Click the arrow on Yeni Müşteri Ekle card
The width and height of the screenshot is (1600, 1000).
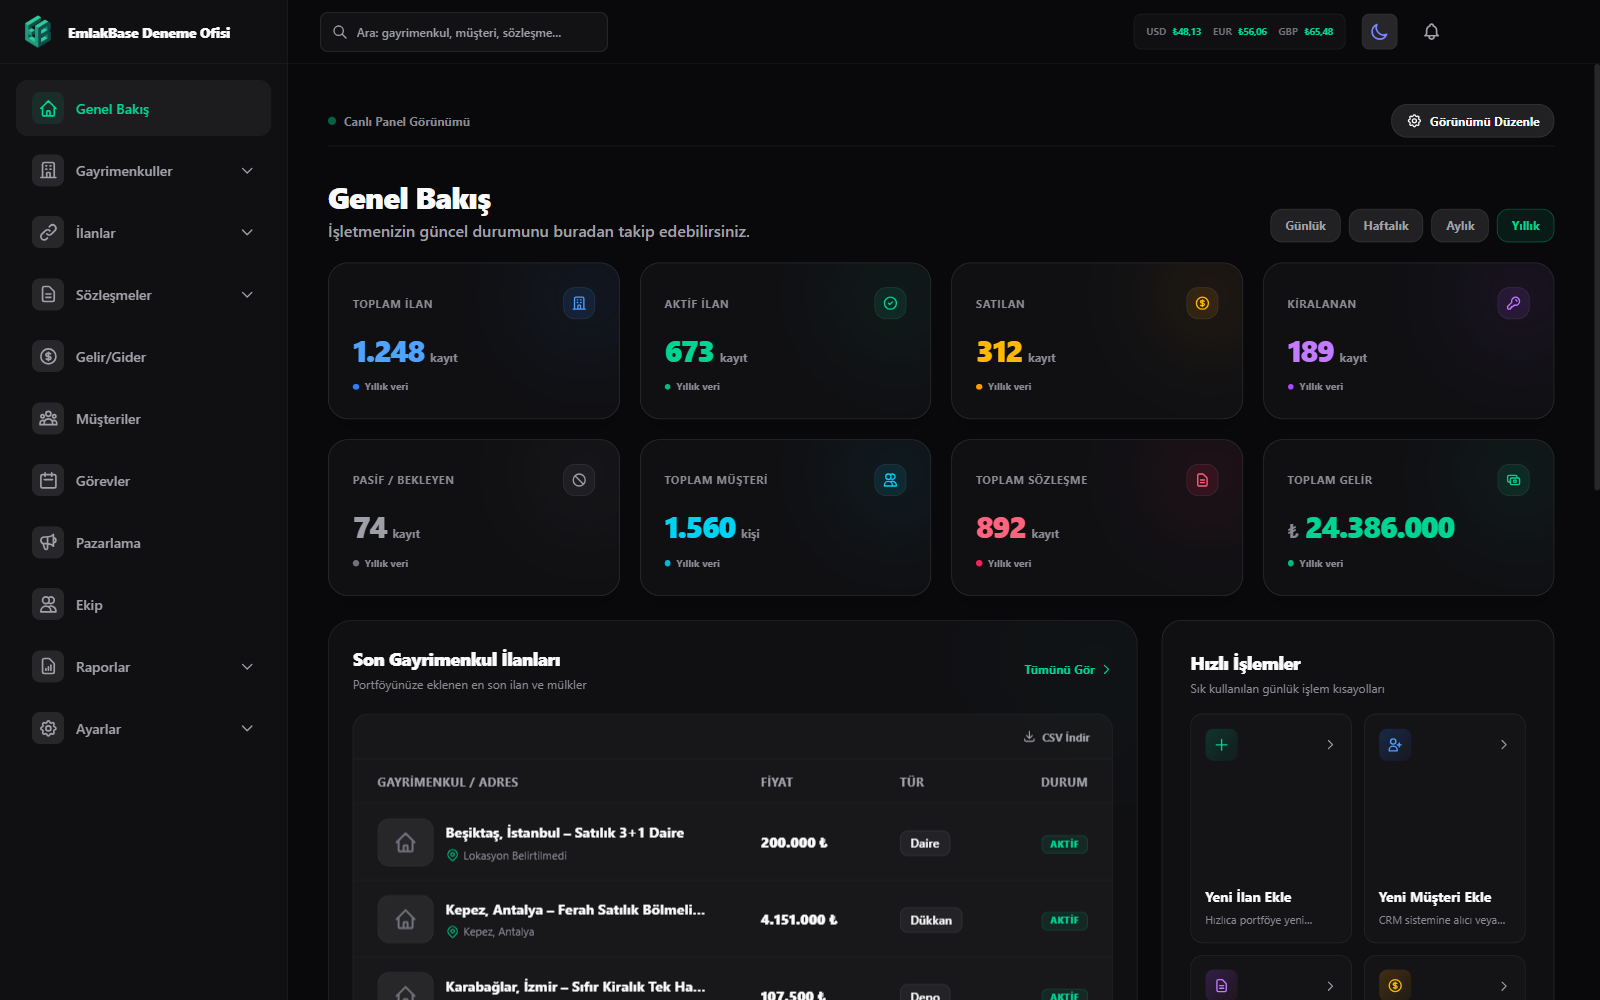coord(1504,744)
